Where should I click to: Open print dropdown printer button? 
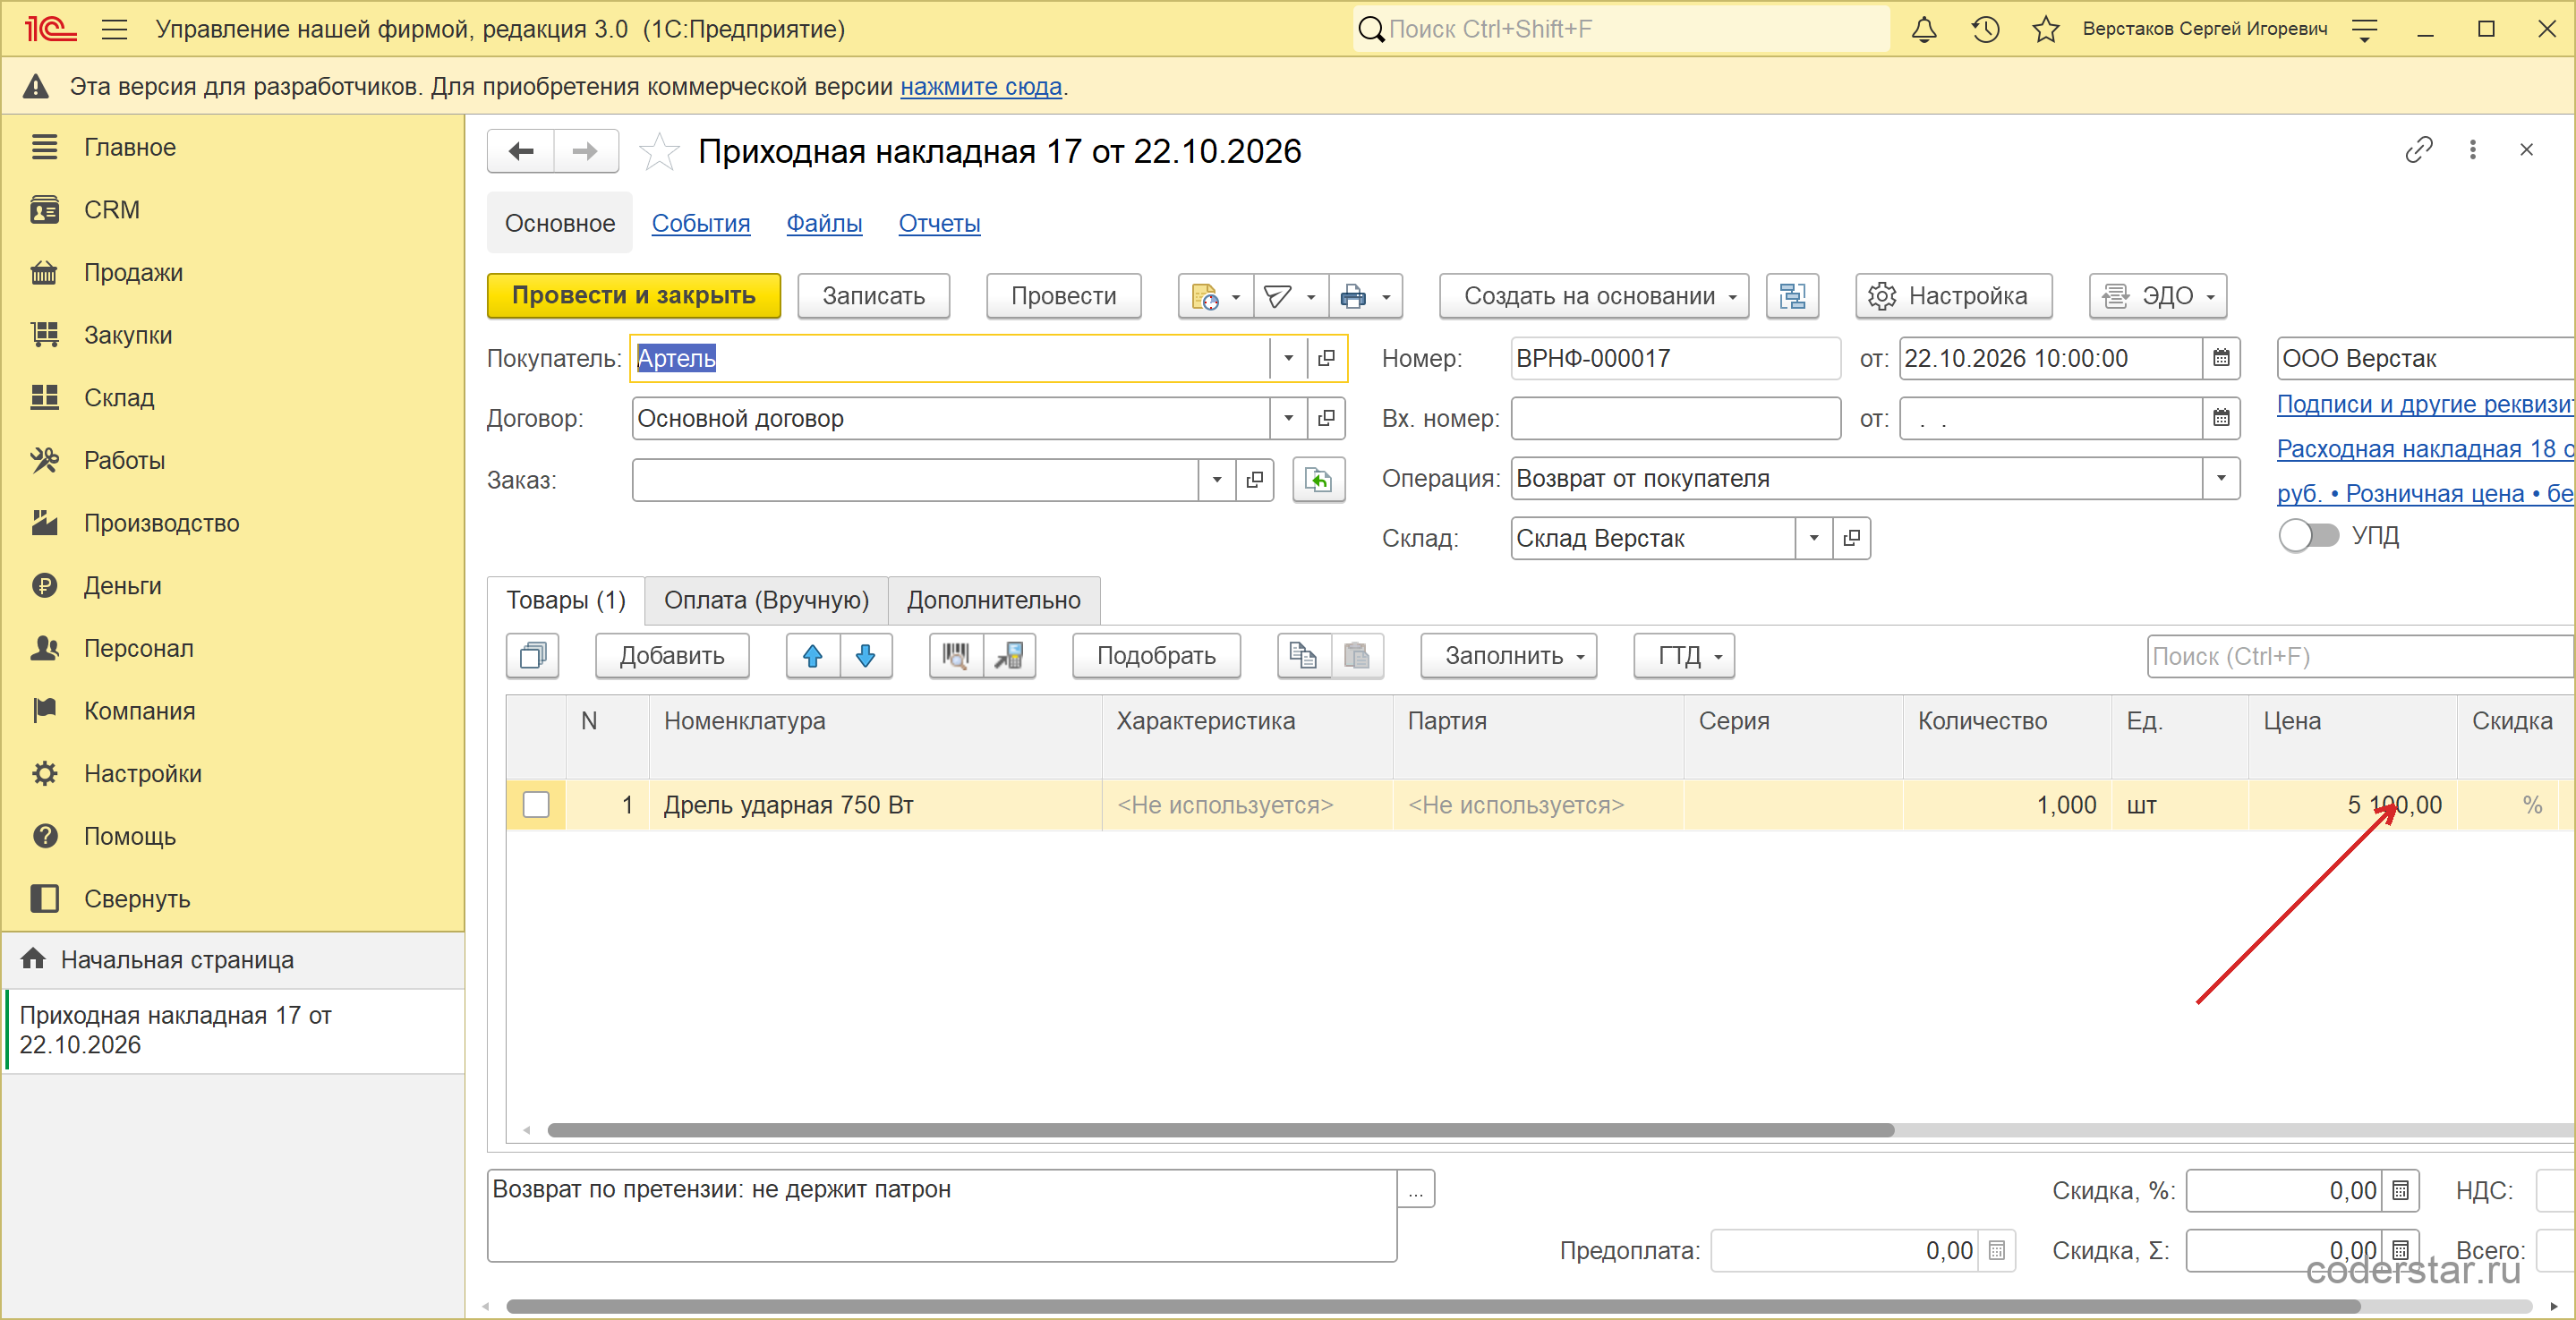(x=1365, y=296)
